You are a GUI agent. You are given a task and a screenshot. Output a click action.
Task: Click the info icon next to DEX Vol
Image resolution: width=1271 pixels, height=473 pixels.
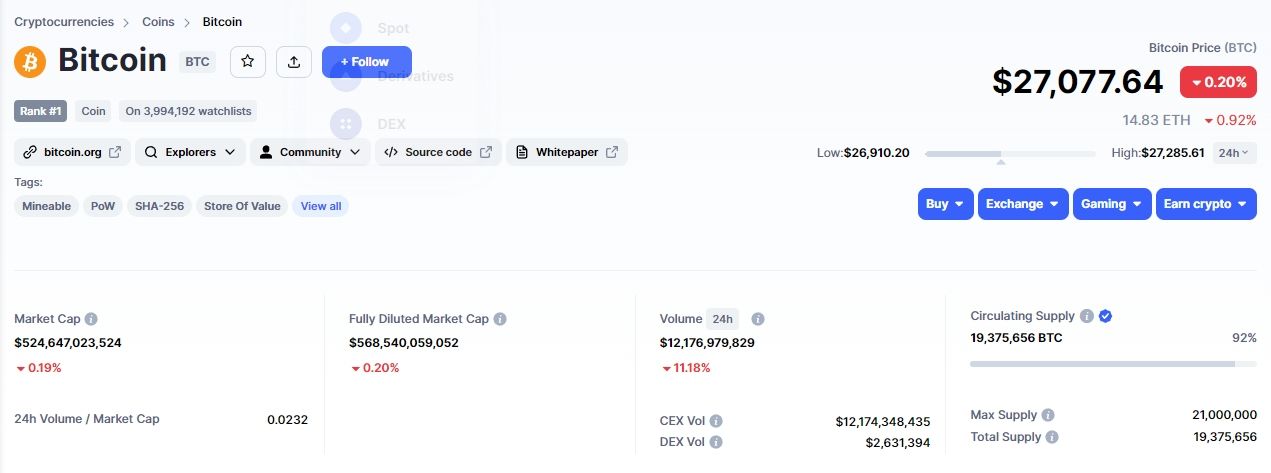click(716, 442)
